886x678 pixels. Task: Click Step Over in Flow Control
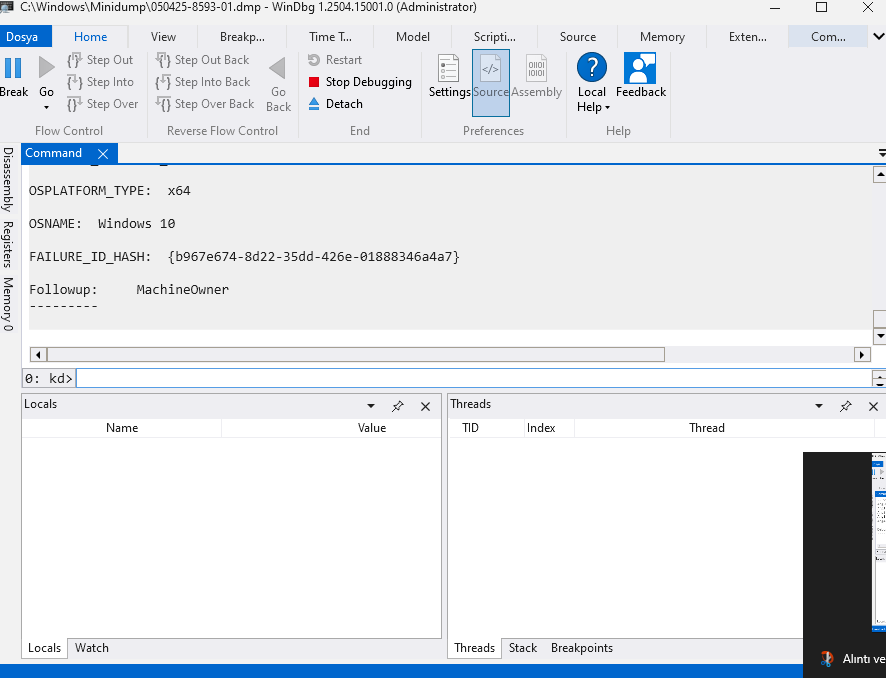[x=102, y=104]
